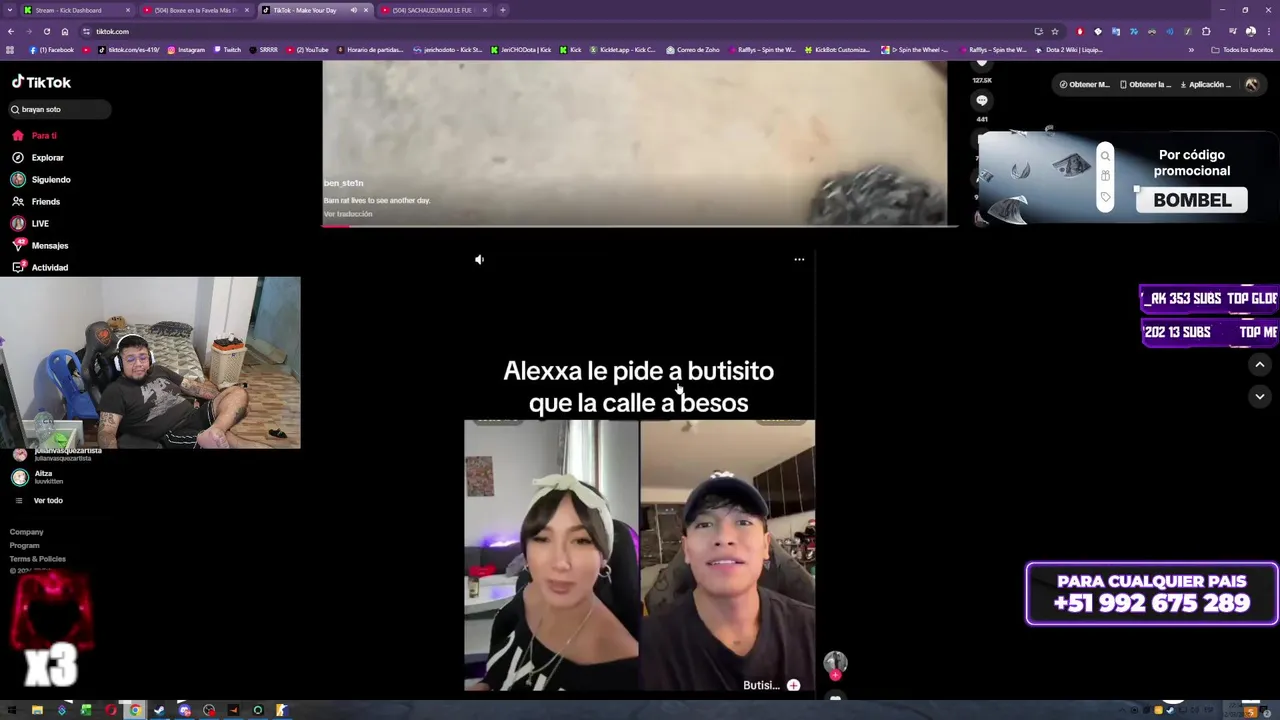Open the Windows Start button
Image resolution: width=1280 pixels, height=720 pixels.
point(10,710)
